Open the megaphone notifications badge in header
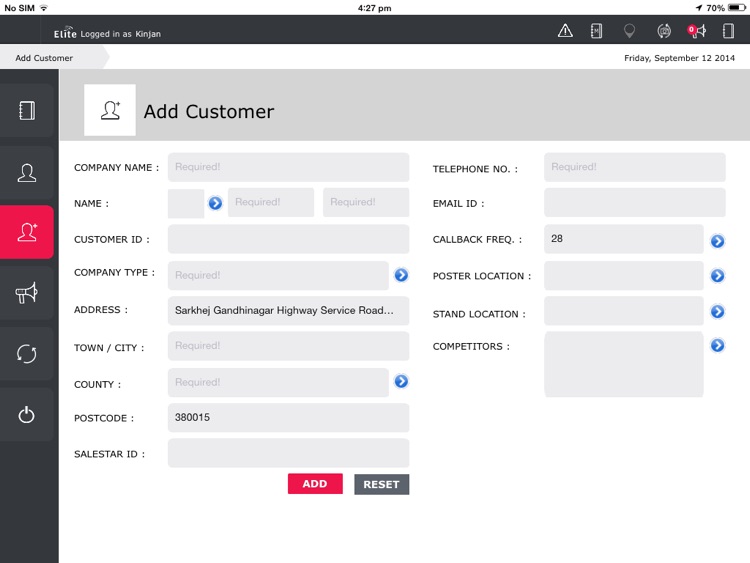Image resolution: width=750 pixels, height=563 pixels. click(x=696, y=31)
